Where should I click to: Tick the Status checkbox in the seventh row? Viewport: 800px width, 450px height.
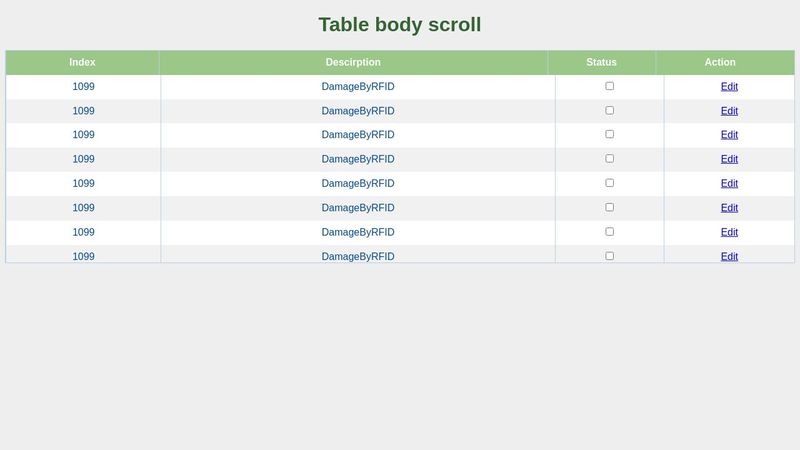pos(609,232)
